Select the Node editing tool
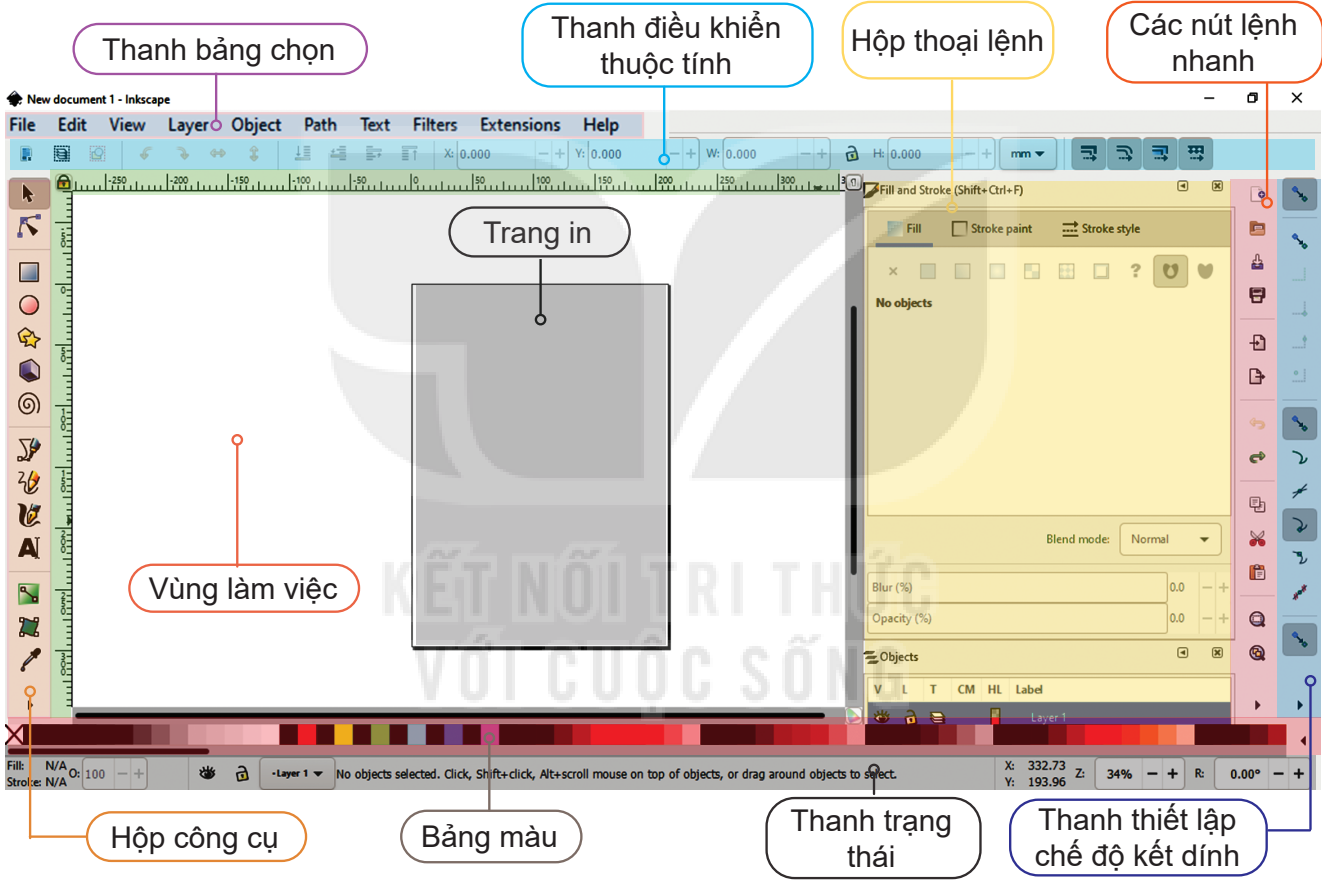Image resolution: width=1322 pixels, height=883 pixels. click(29, 227)
